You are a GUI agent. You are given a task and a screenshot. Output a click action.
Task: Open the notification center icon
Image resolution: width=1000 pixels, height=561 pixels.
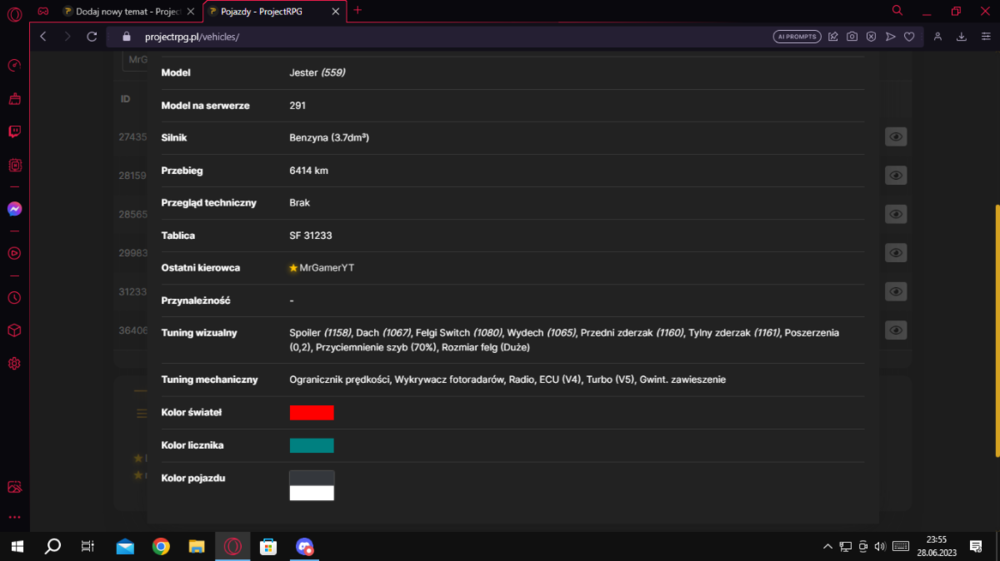976,546
